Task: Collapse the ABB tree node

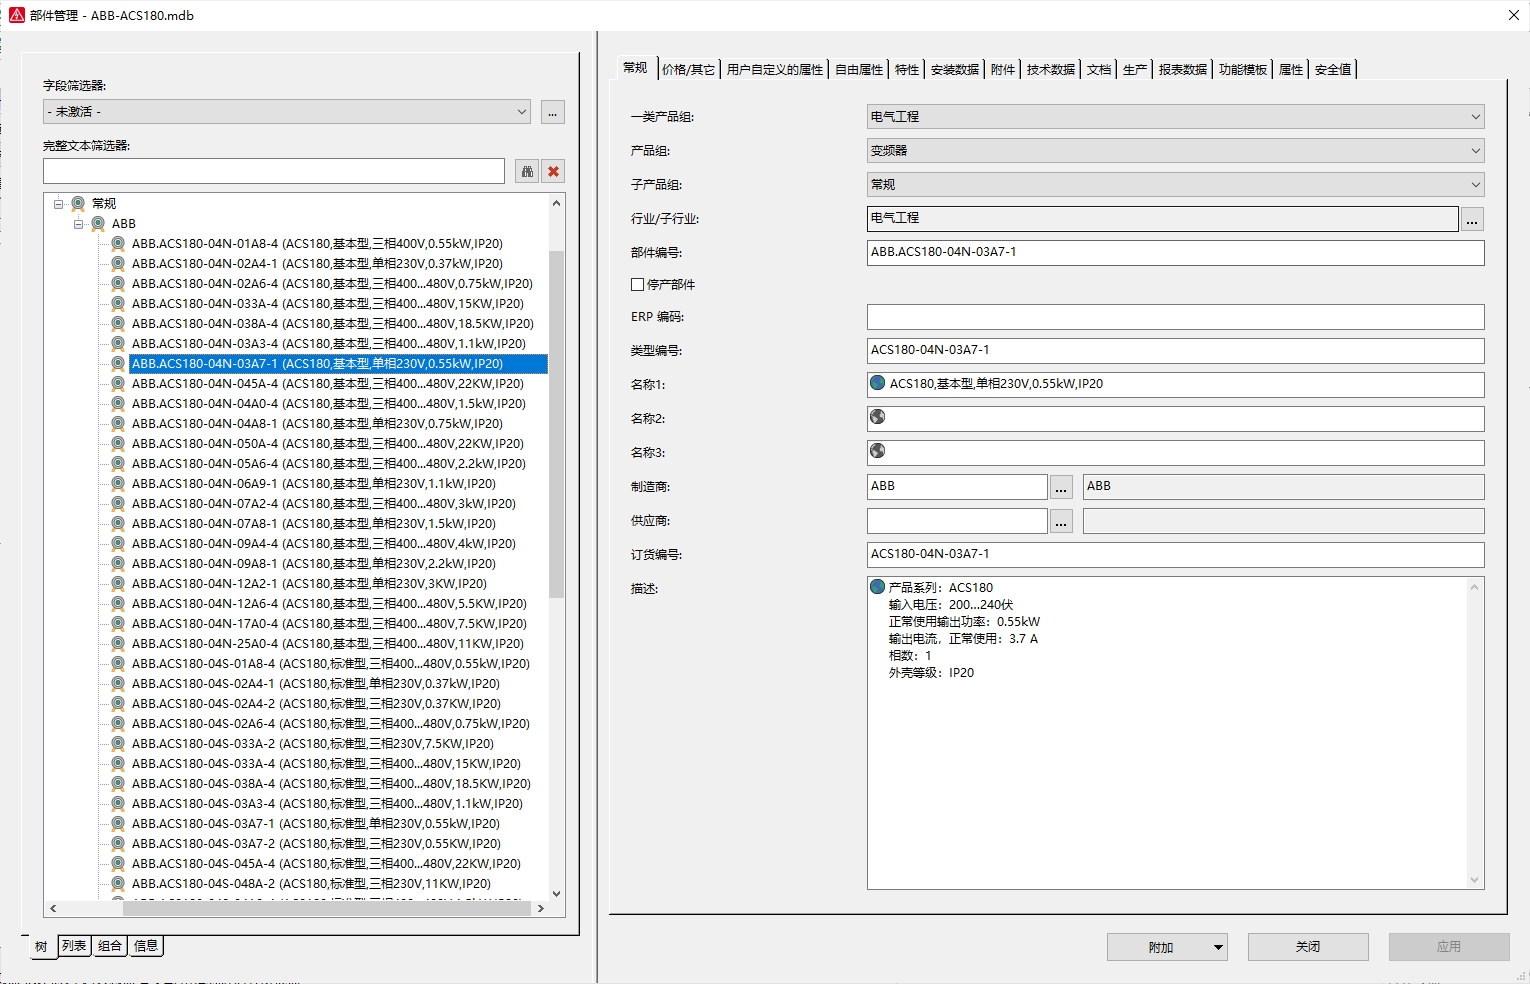Action: click(x=78, y=223)
